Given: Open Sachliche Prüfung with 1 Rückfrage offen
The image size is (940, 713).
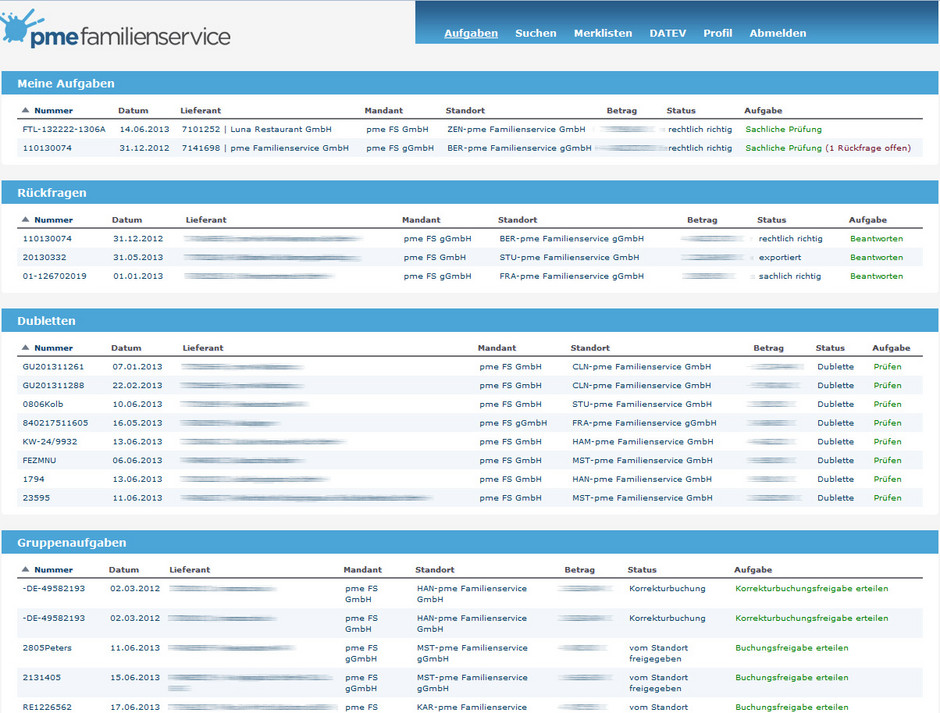Looking at the screenshot, I should [x=827, y=148].
